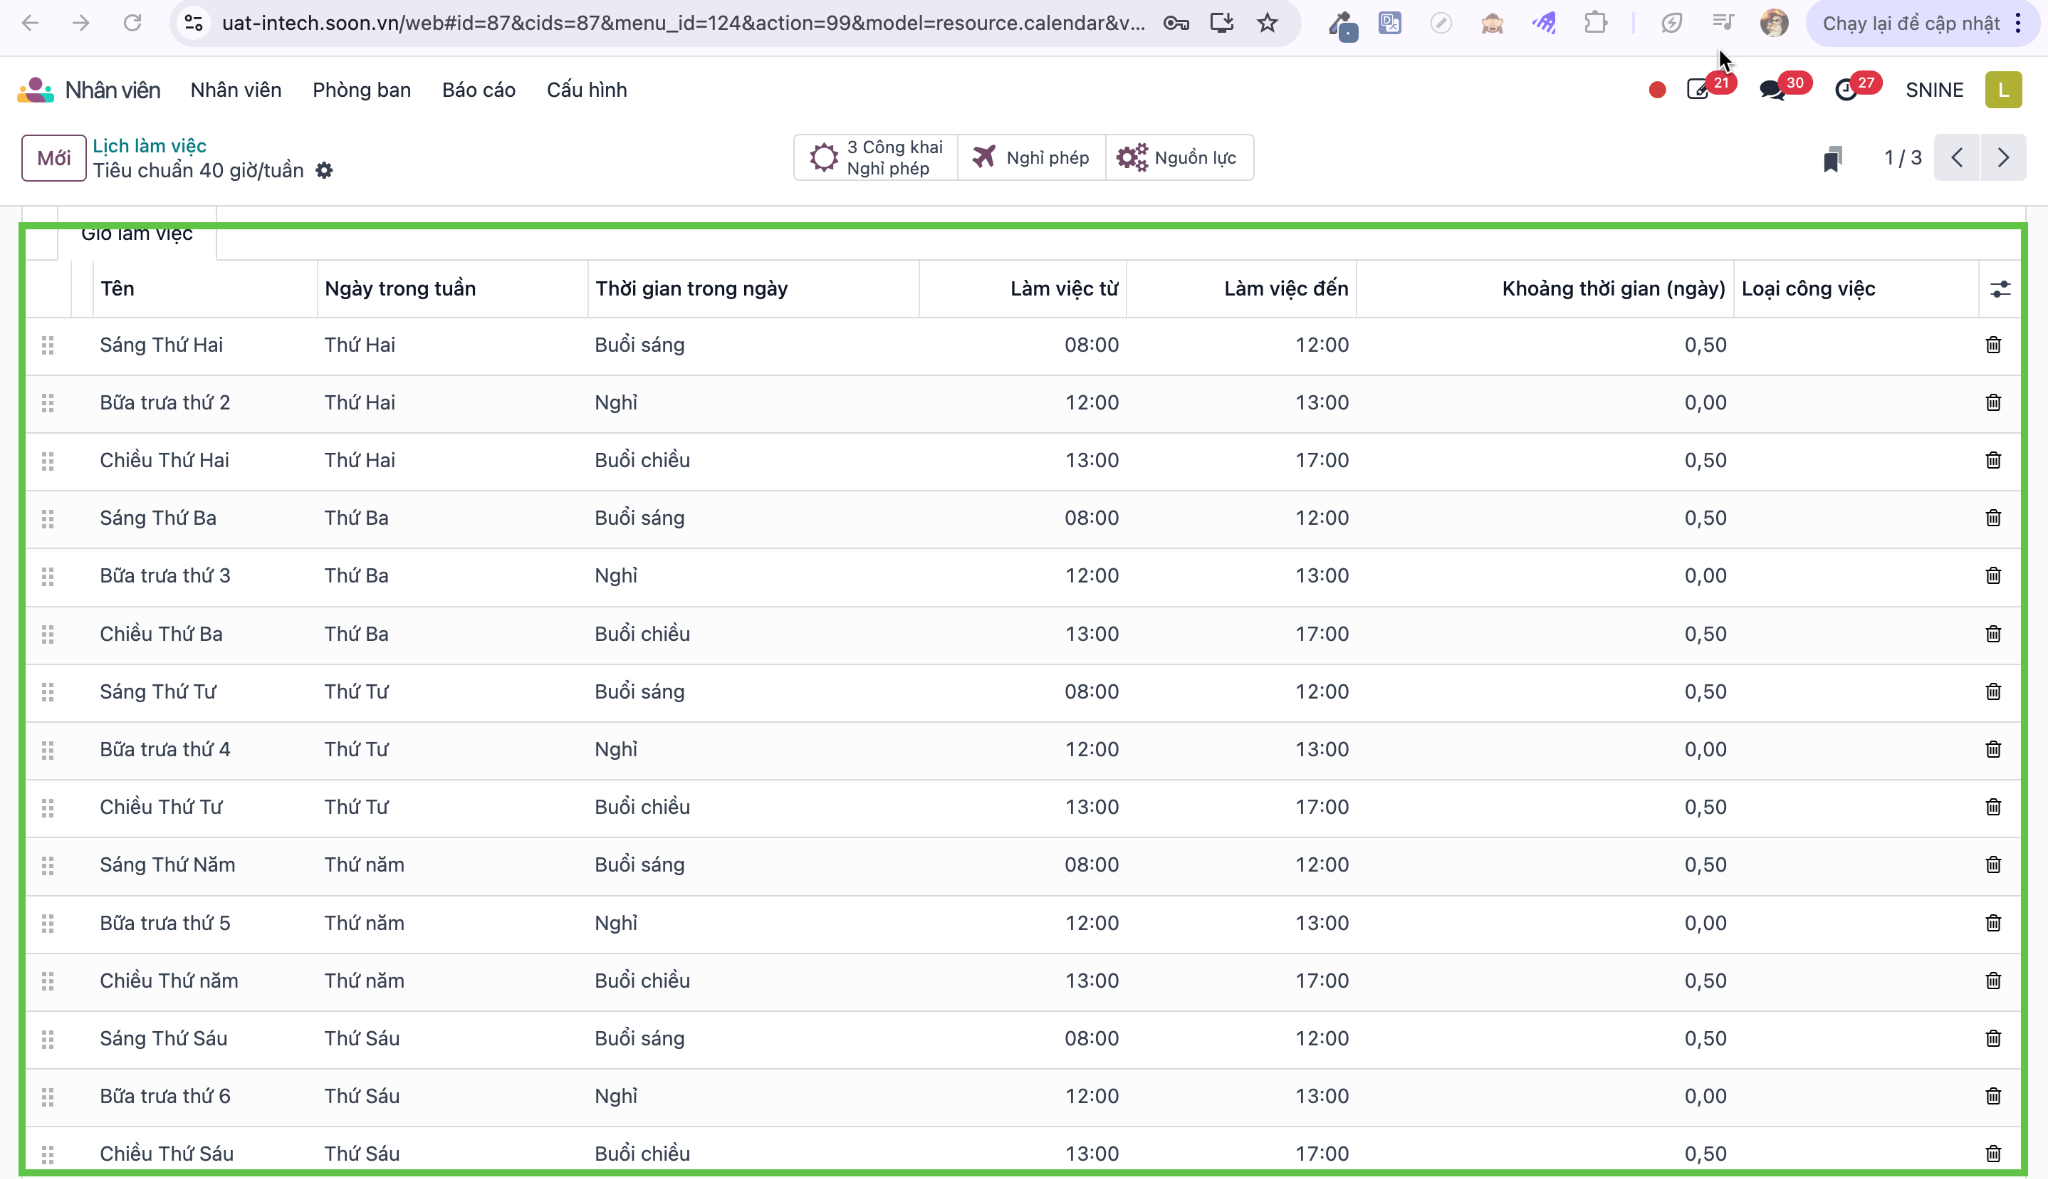Viewport: 2048px width, 1179px height.
Task: Open the Lịch làm việc breadcrumb link
Action: click(x=150, y=146)
